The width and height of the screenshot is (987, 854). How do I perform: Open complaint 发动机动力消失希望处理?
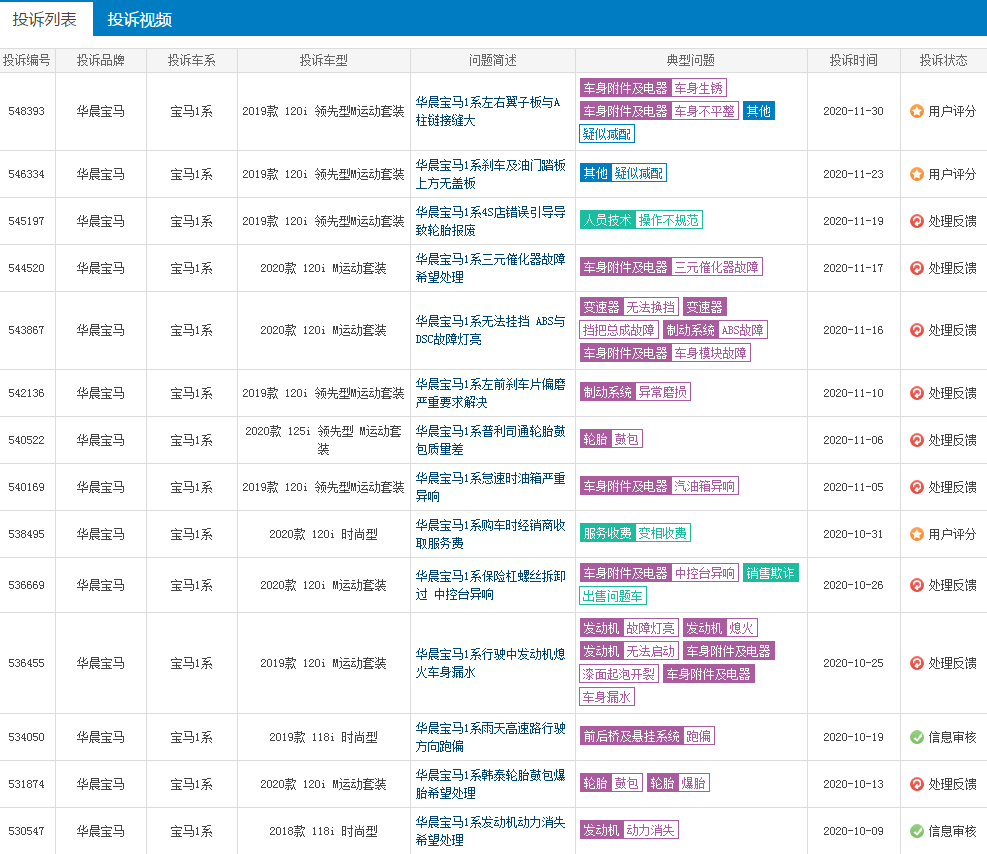click(x=491, y=831)
